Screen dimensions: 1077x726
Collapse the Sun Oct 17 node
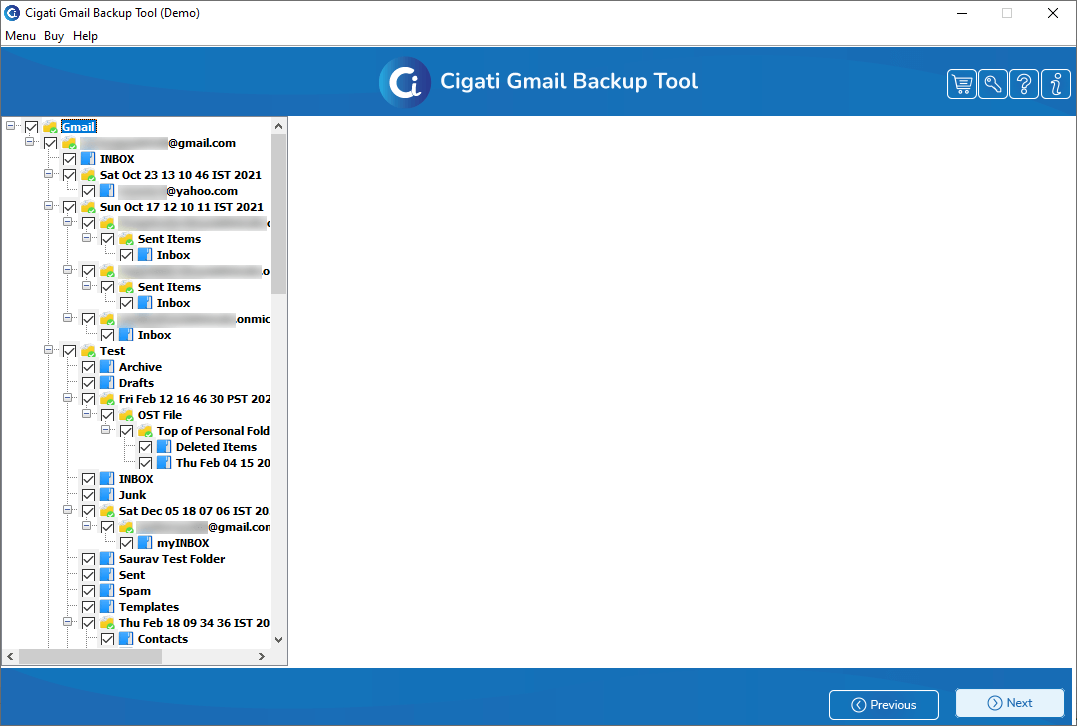[49, 205]
